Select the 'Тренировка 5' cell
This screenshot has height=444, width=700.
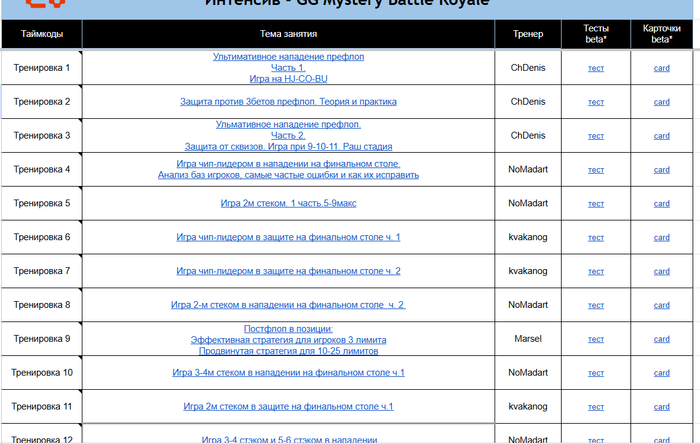click(42, 203)
